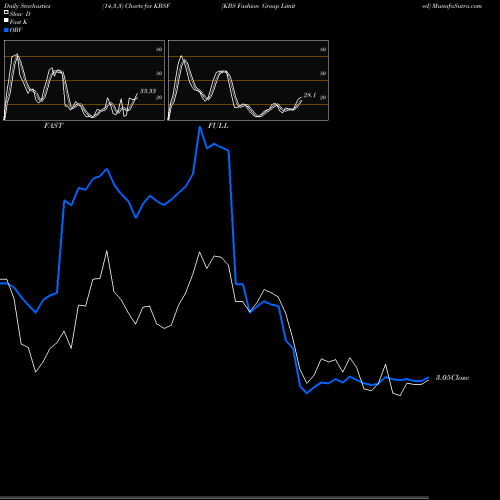Viewport: 500px width, 500px height.
Task: Click the Fast K legend swatch
Action: click(x=6, y=20)
